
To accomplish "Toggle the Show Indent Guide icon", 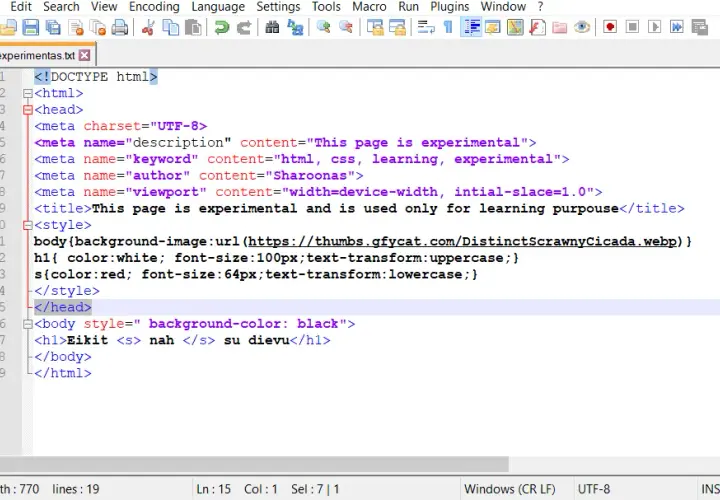I will [471, 28].
